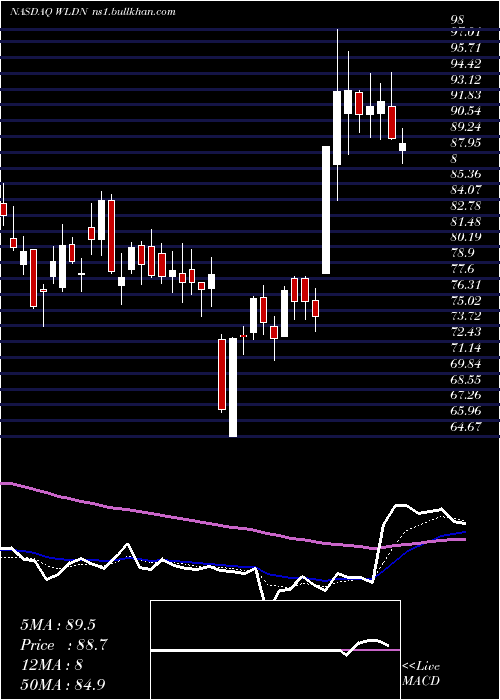Viewport: 500px width, 700px height.
Task: Click the 68.55 price axis label
Action: [x=466, y=379]
